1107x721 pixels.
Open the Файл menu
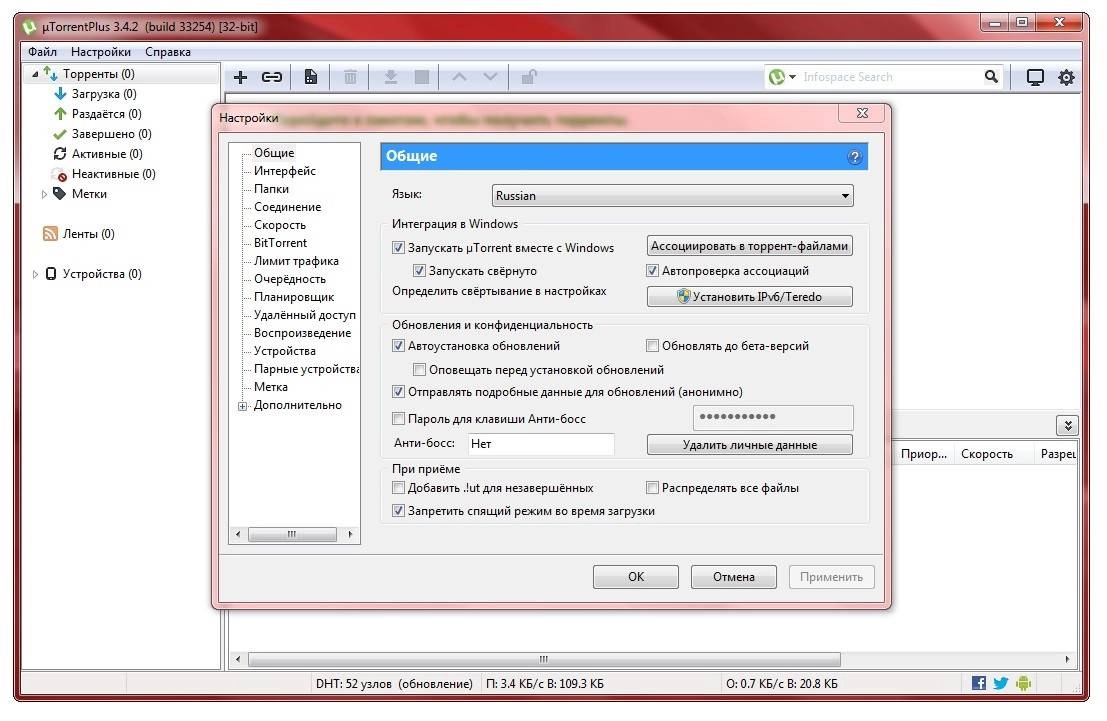point(42,52)
